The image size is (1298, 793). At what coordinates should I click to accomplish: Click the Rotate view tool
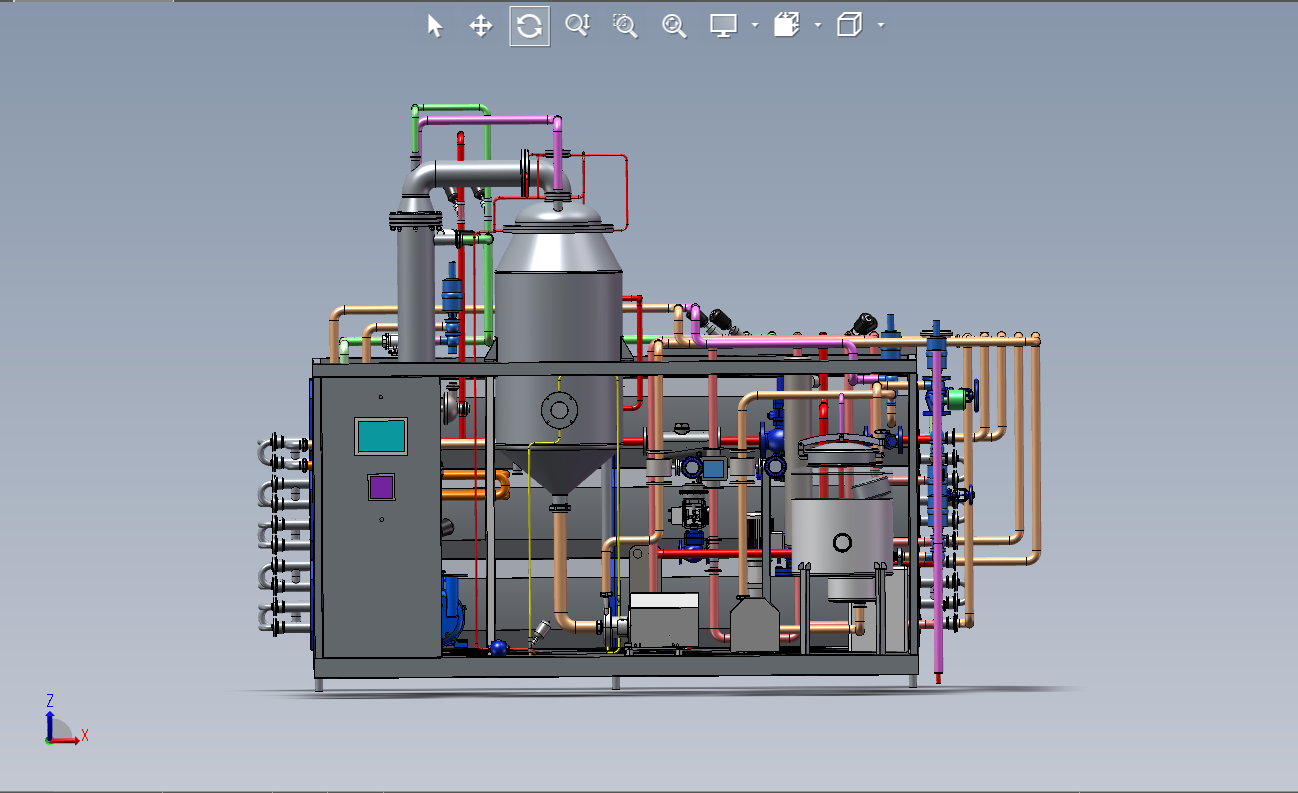(529, 26)
